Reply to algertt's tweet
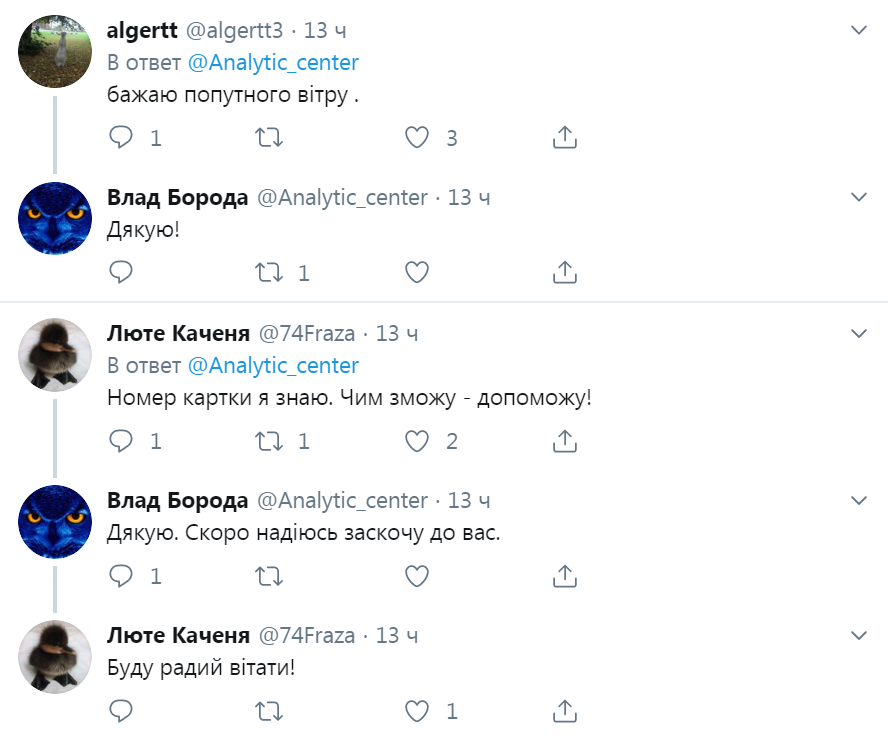 [120, 138]
